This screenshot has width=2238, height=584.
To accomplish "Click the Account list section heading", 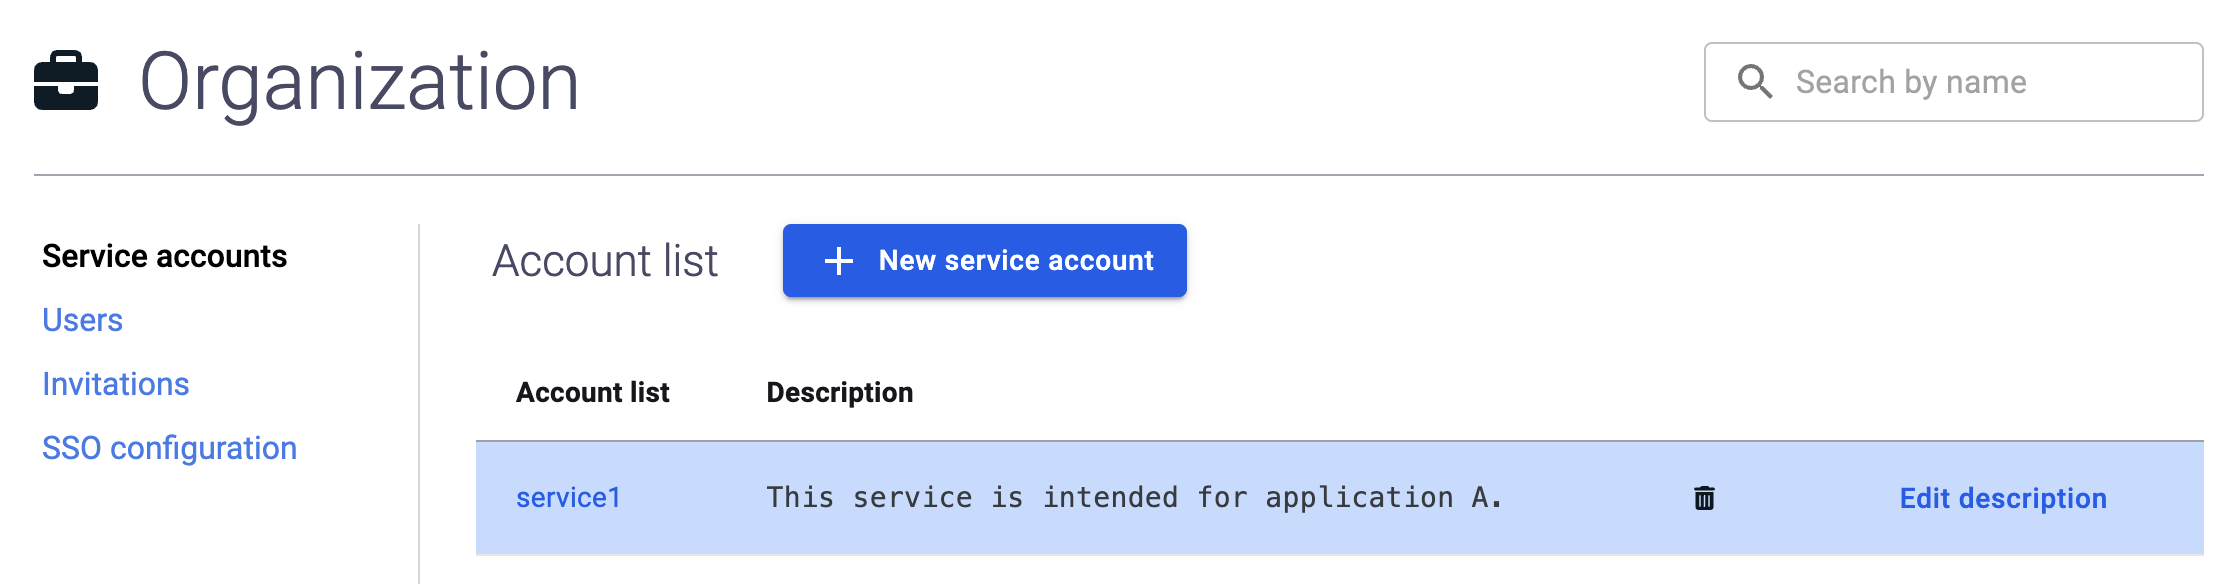I will 605,261.
